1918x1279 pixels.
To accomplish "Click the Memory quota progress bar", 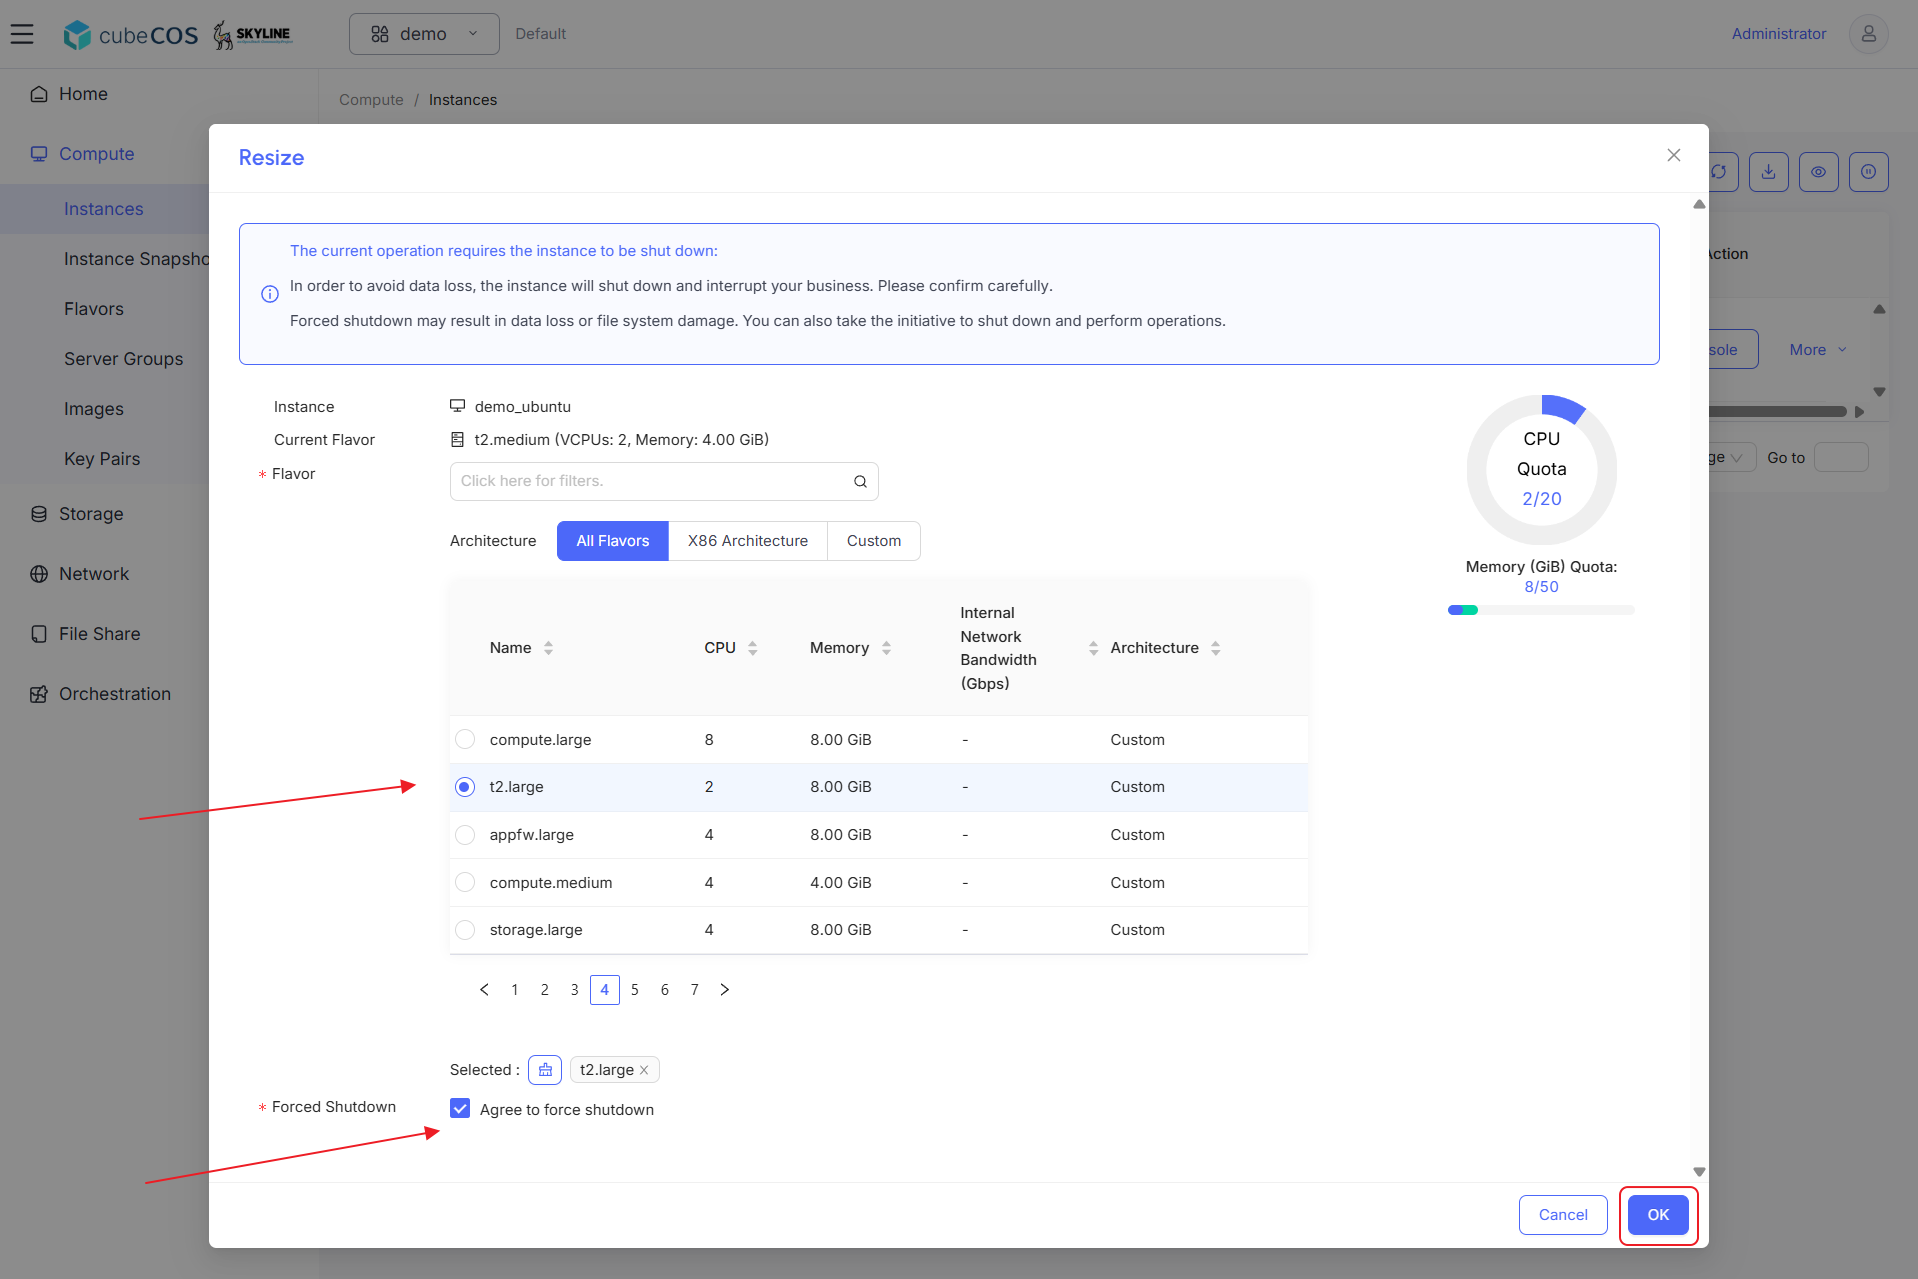I will [x=1541, y=610].
